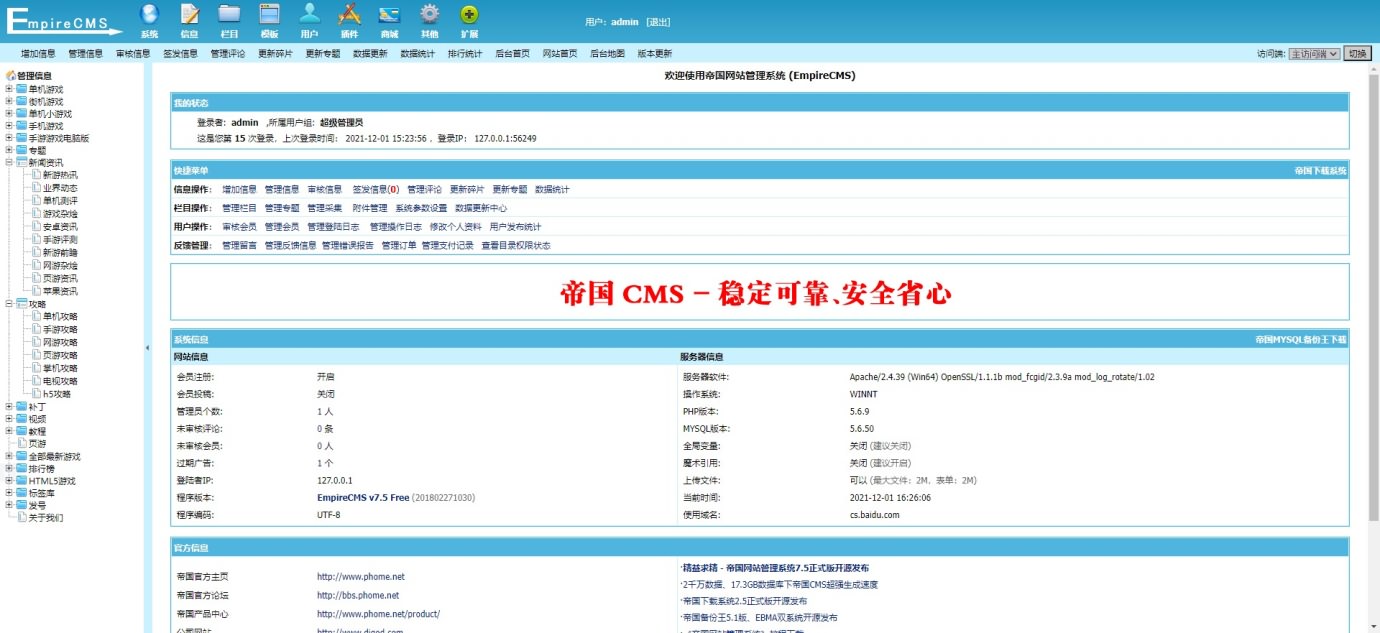Select 安卓资讯 in the tree

(x=60, y=226)
